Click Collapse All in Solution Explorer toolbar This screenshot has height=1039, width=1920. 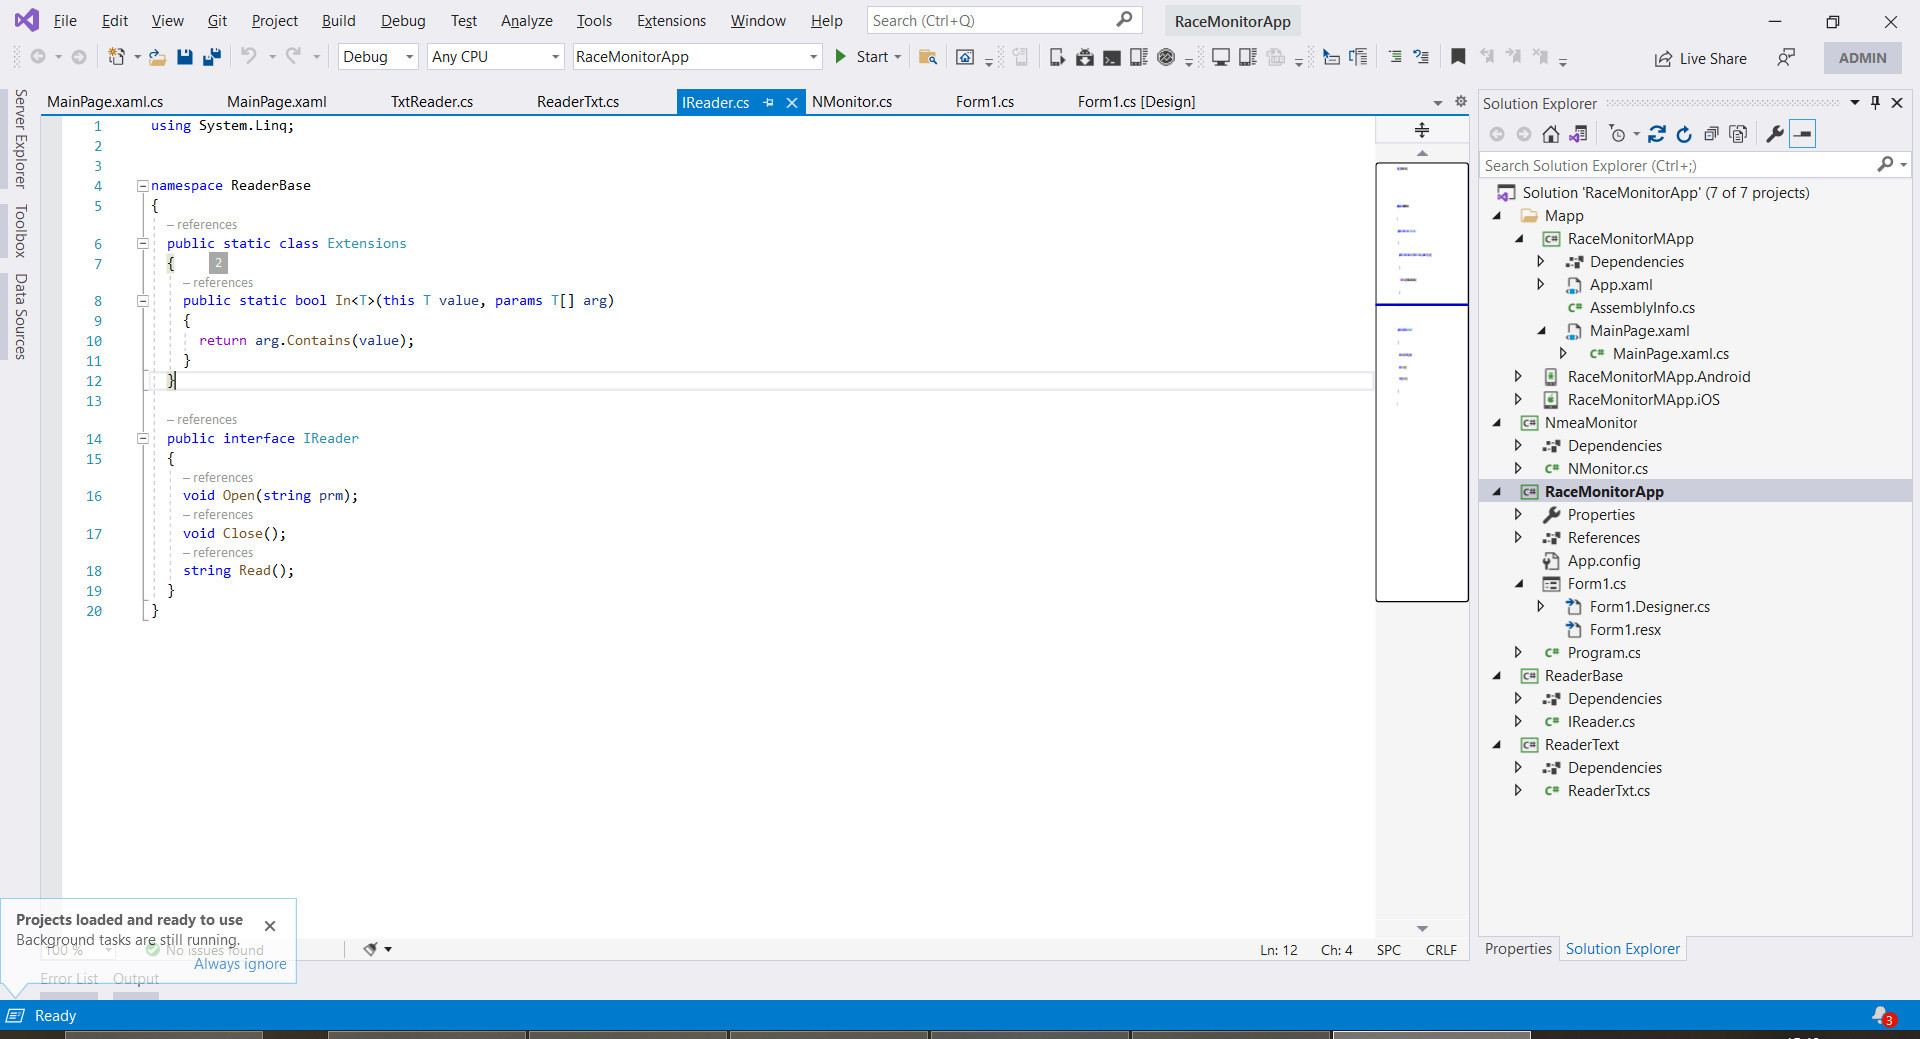pos(1711,134)
